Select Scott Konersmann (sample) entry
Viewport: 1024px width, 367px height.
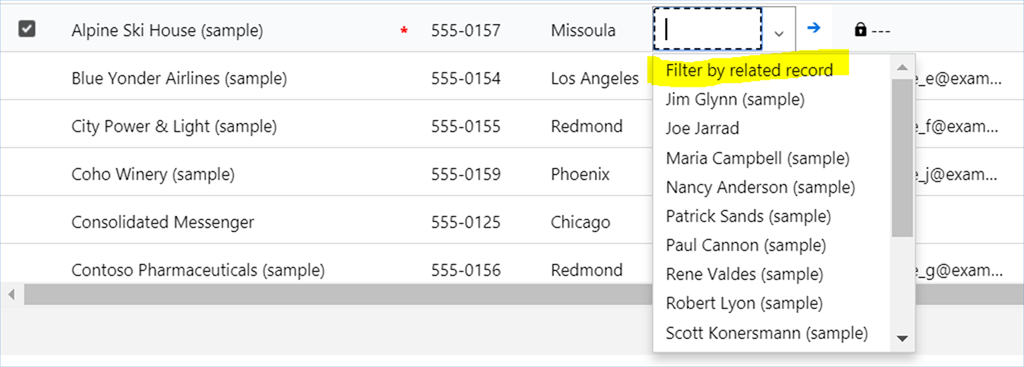(x=767, y=333)
